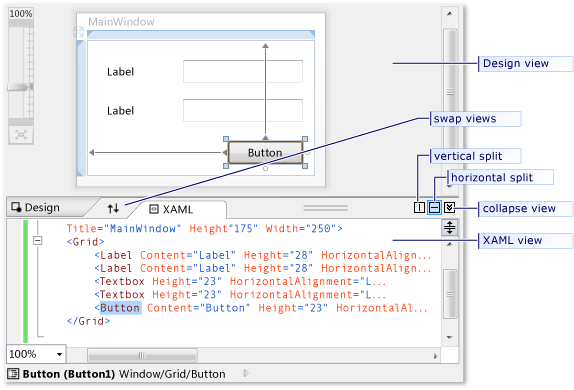Click the highlighted Button tag in XAML

point(120,308)
